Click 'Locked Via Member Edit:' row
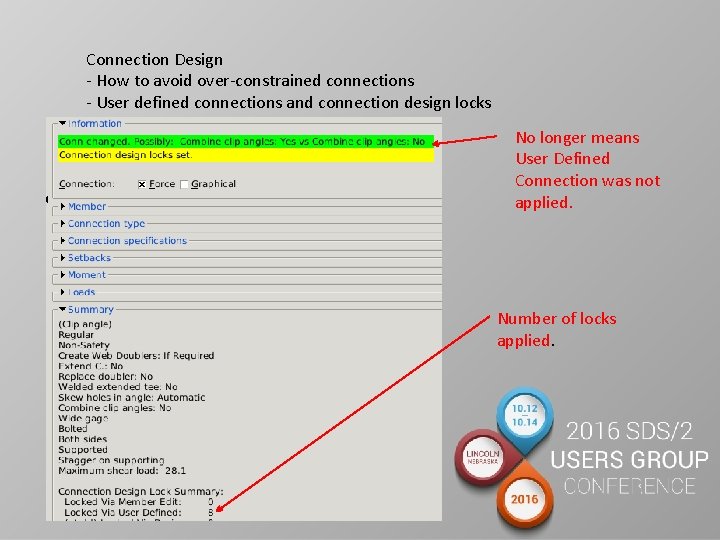 pyautogui.click(x=138, y=502)
